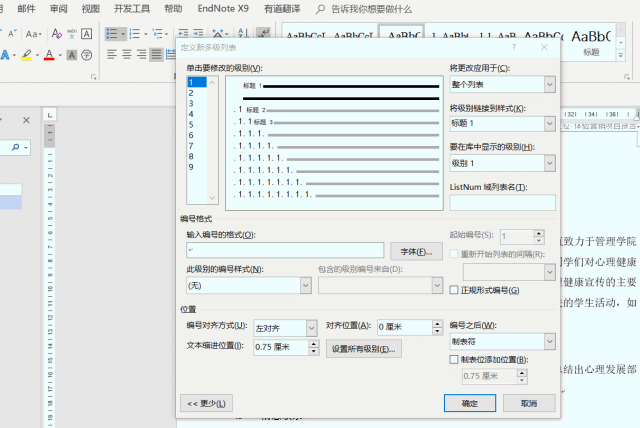Click the Bullets list icon
Image resolution: width=640 pixels, height=428 pixels.
click(112, 34)
